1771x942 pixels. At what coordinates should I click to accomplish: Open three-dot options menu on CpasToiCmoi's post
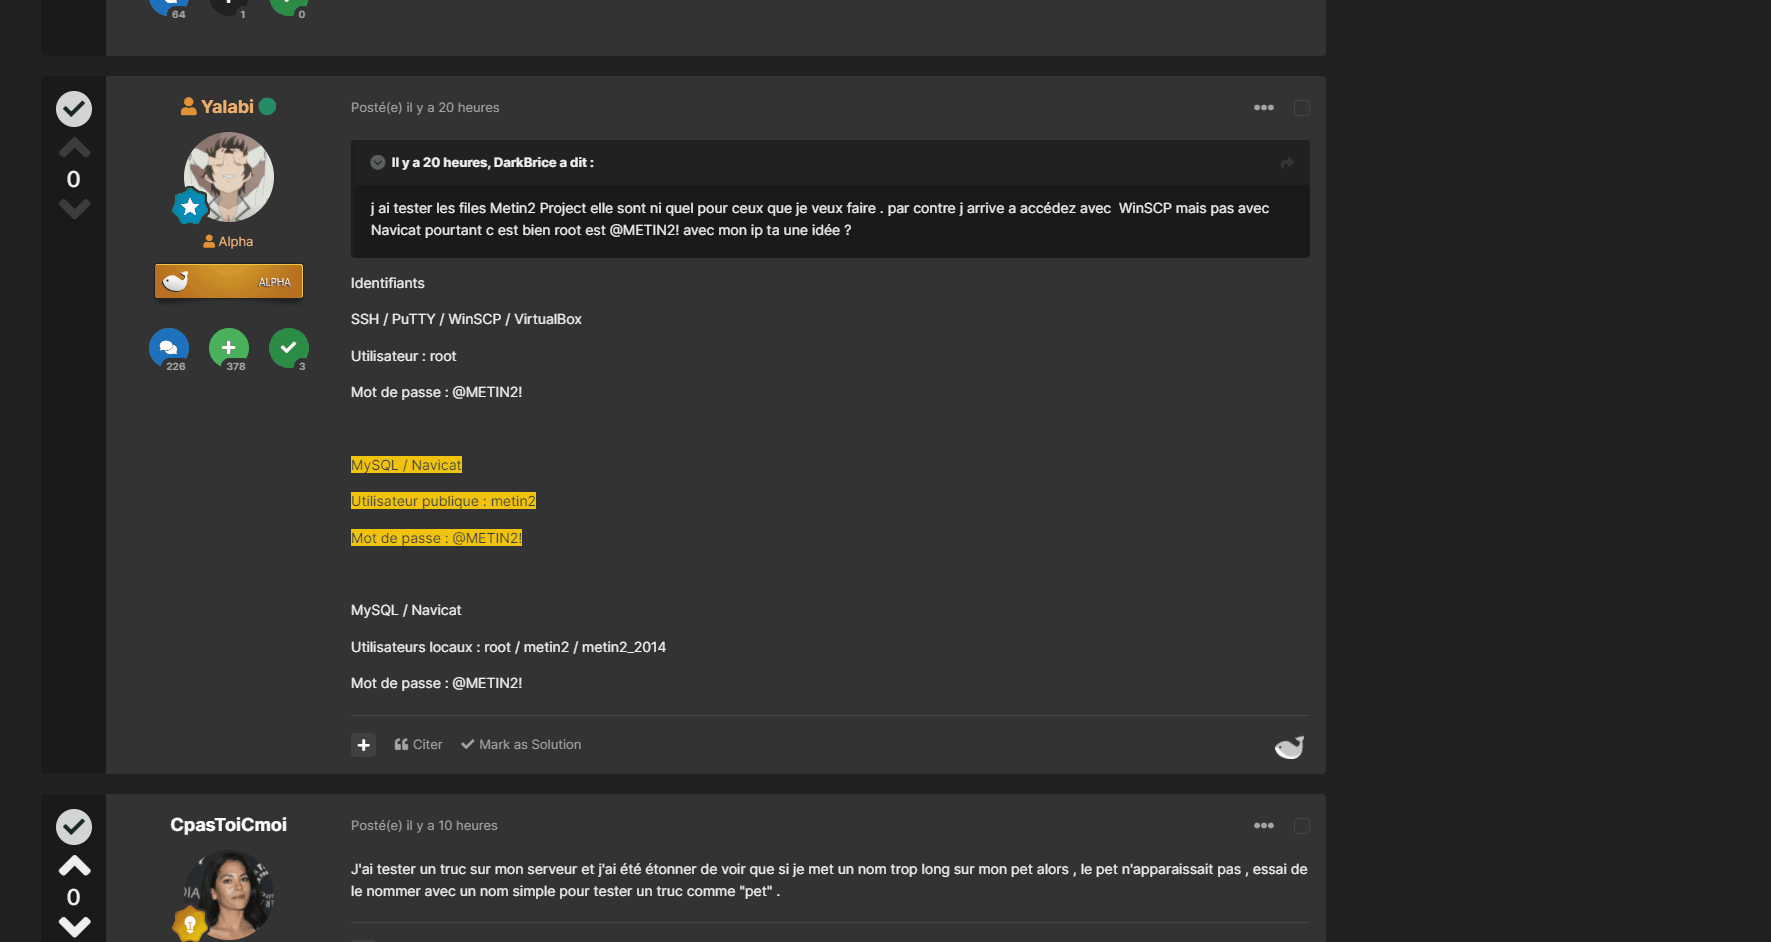click(x=1264, y=826)
